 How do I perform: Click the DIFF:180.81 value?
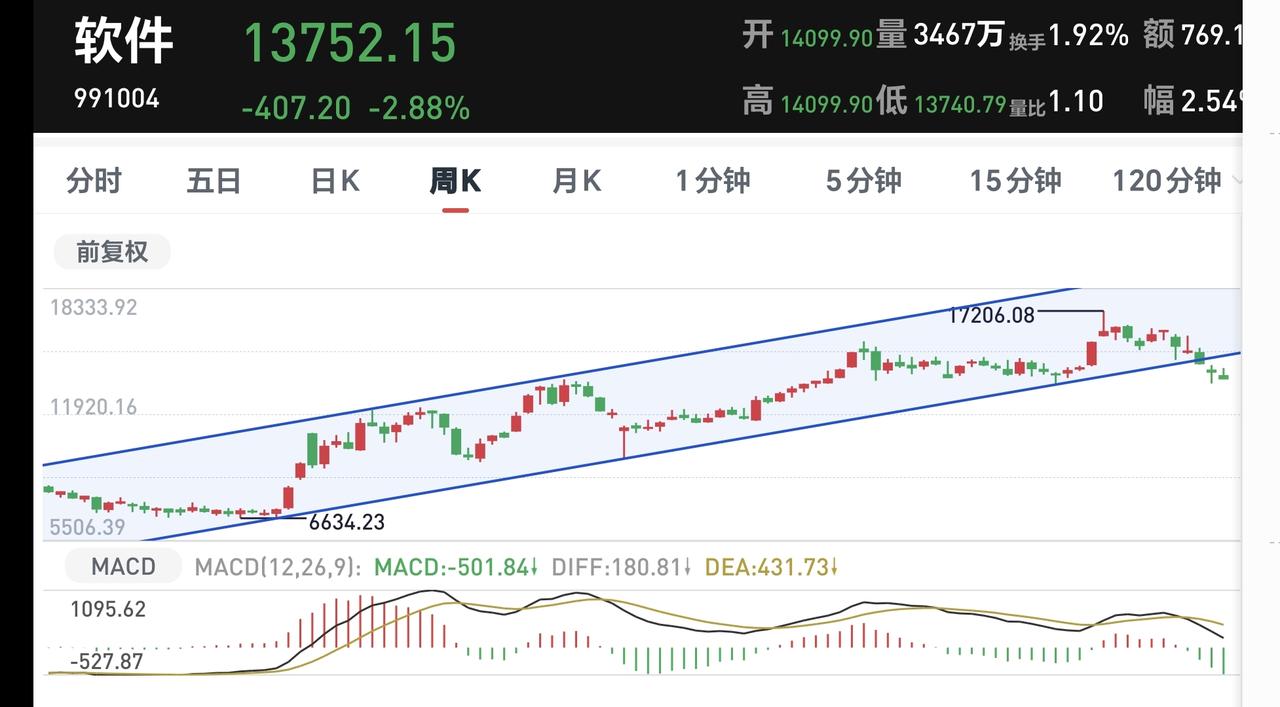point(622,567)
